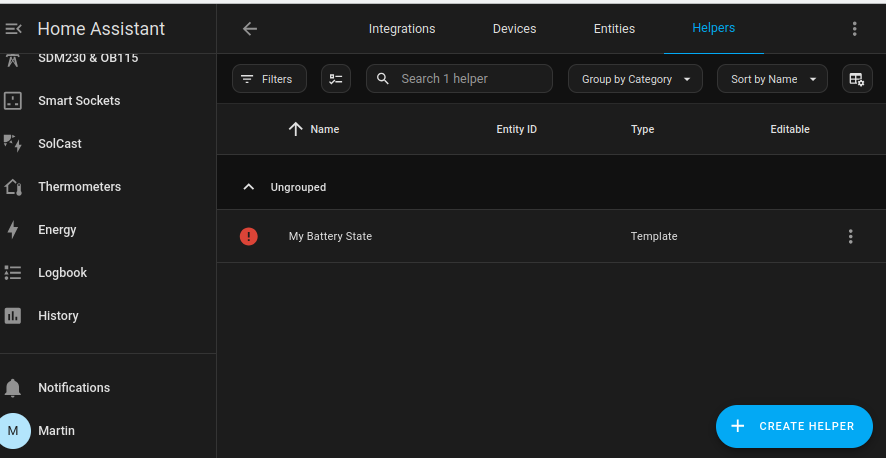The width and height of the screenshot is (886, 458).
Task: Open the My Battery State helper
Action: 331,236
